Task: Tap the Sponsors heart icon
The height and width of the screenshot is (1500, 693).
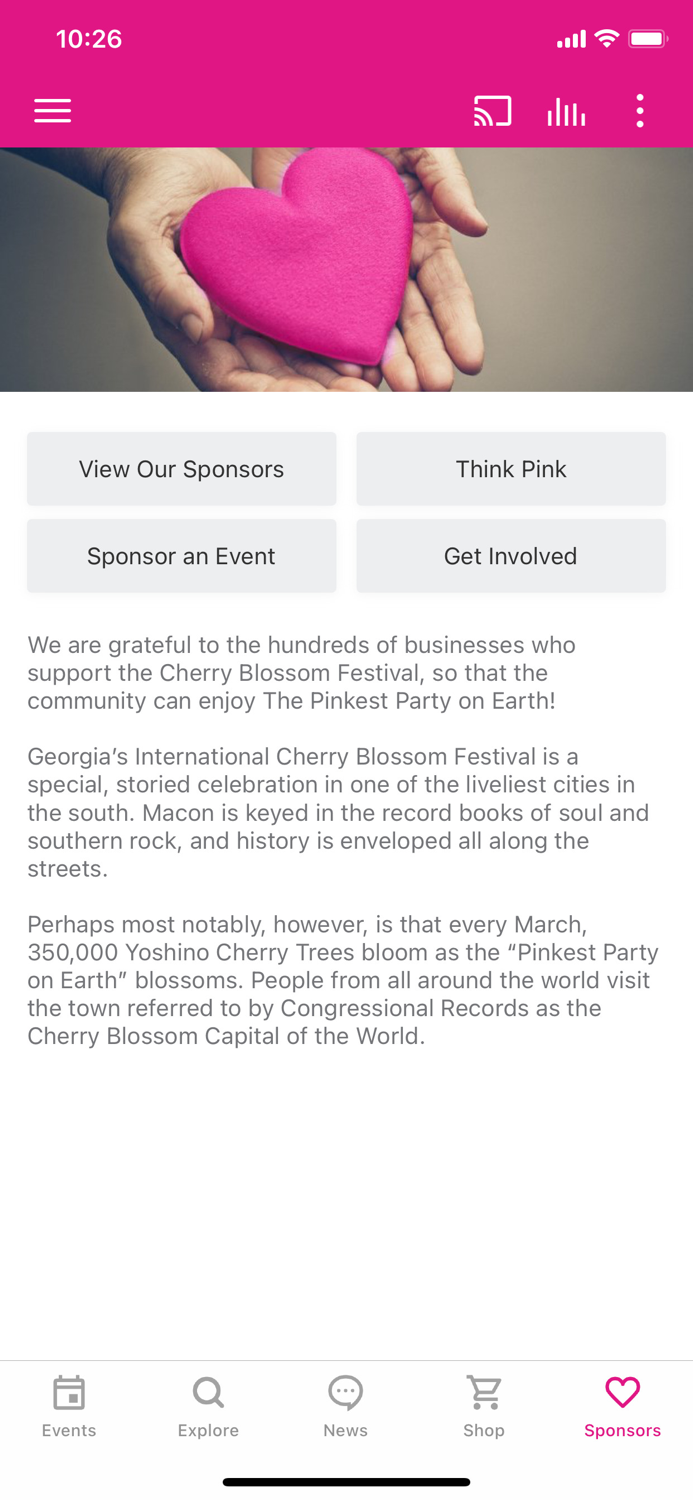Action: [622, 1392]
